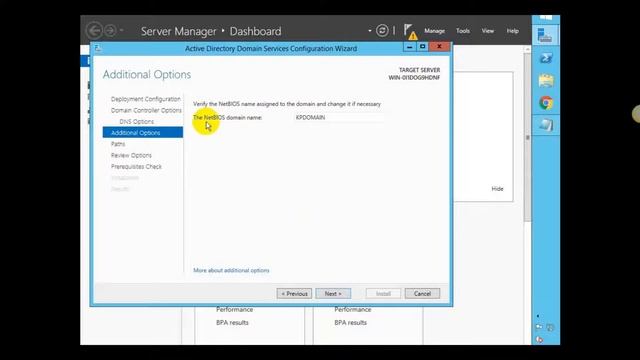
Task: Click left tile Performance text
Action: [x=234, y=309]
